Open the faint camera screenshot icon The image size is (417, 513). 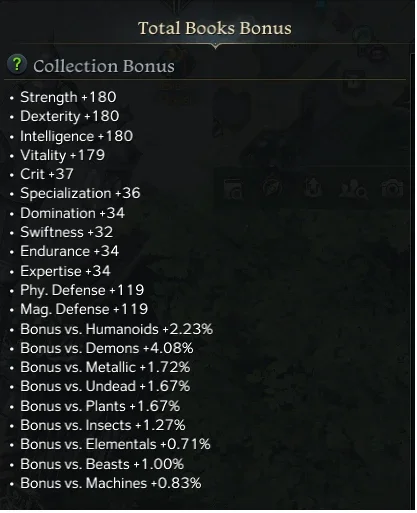(x=392, y=188)
